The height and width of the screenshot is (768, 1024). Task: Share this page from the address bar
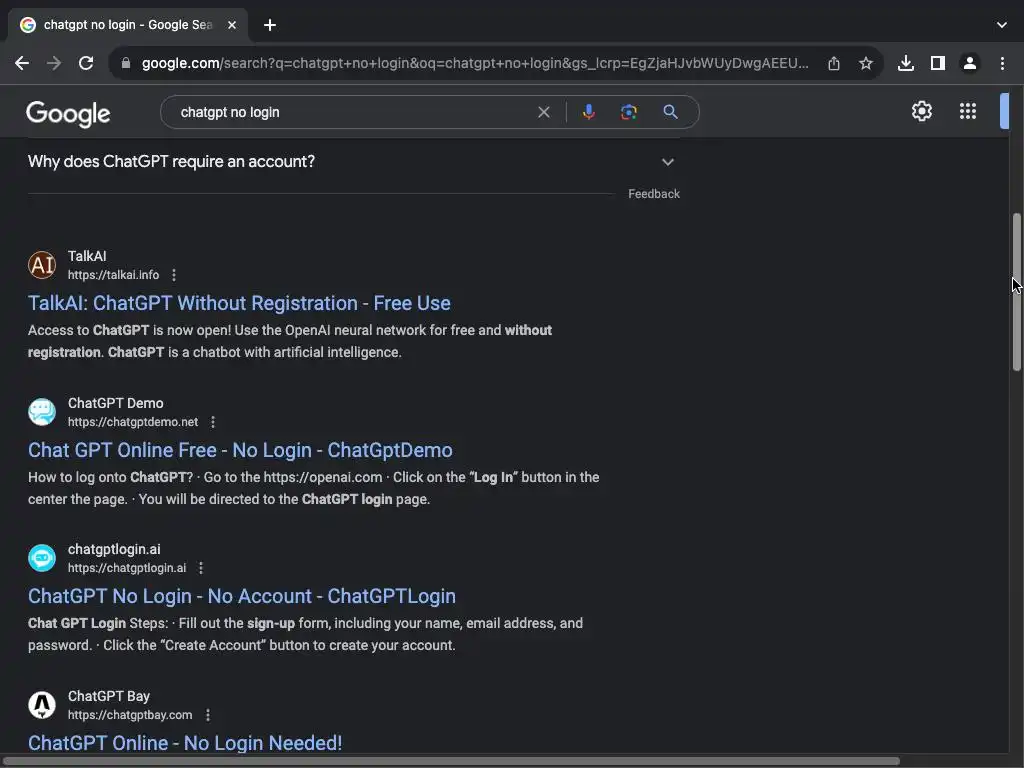pyautogui.click(x=833, y=63)
